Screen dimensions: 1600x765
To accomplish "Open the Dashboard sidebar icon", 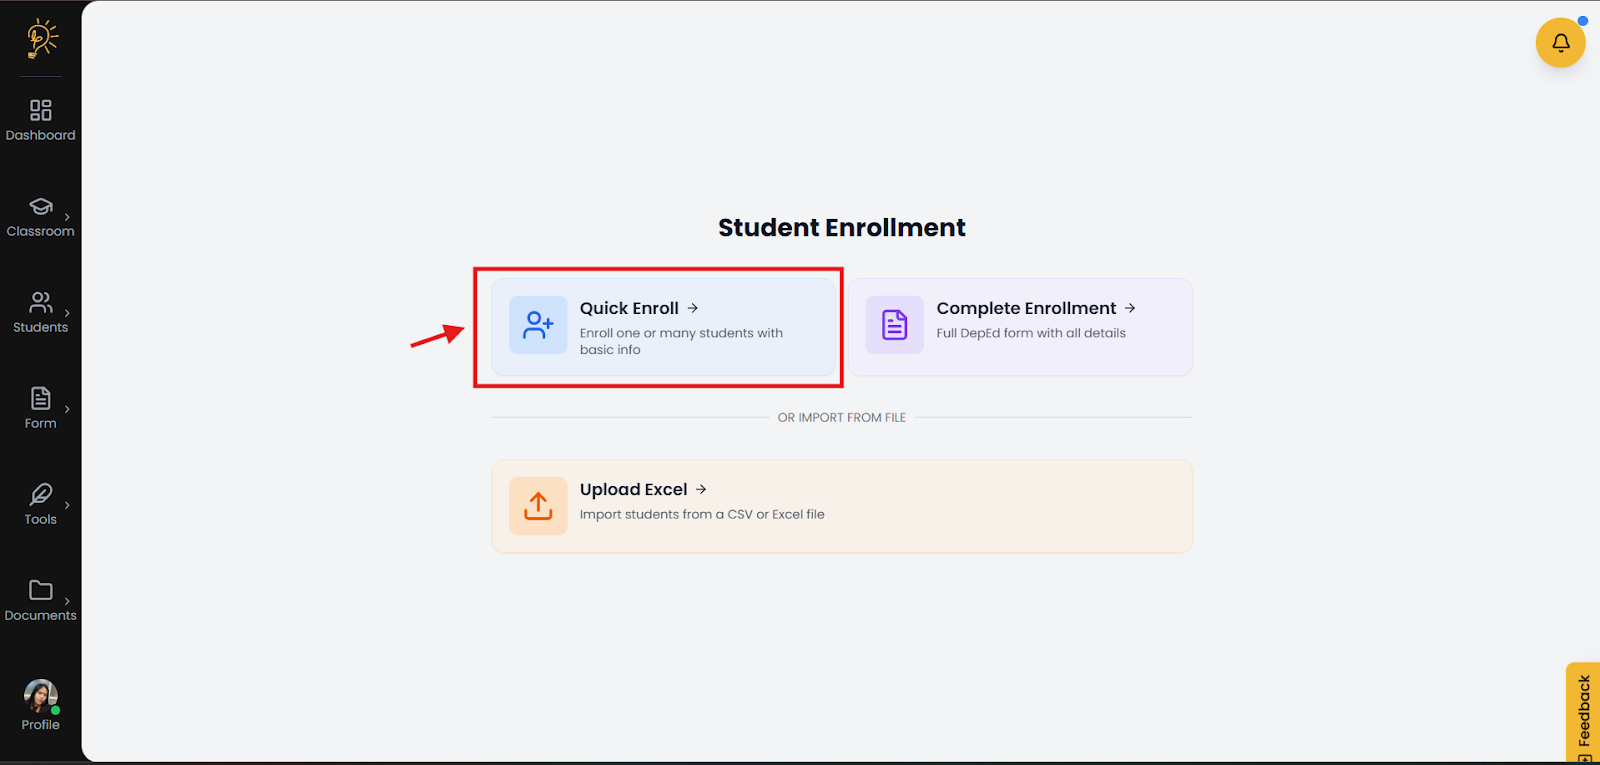I will tap(41, 110).
